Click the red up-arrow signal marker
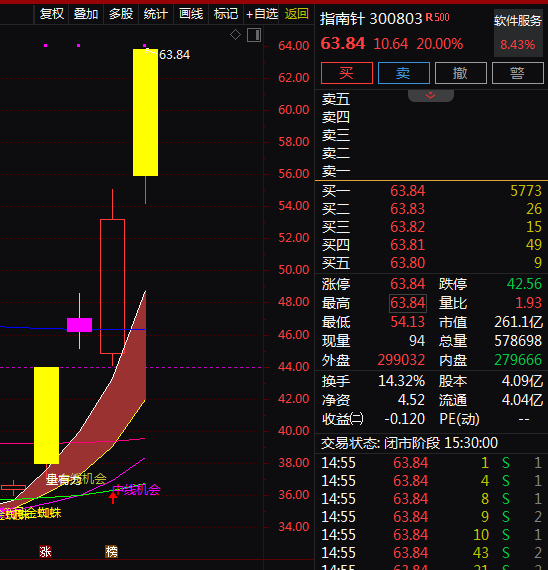 tap(113, 497)
